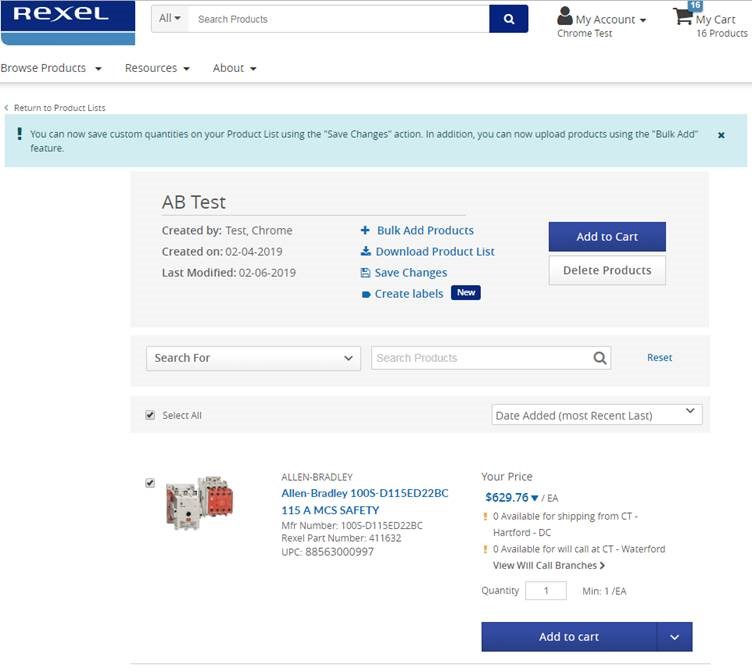Screen dimensions: 752x672
Task: Click Last Modified 02-06-2019 text
Action: tap(229, 272)
